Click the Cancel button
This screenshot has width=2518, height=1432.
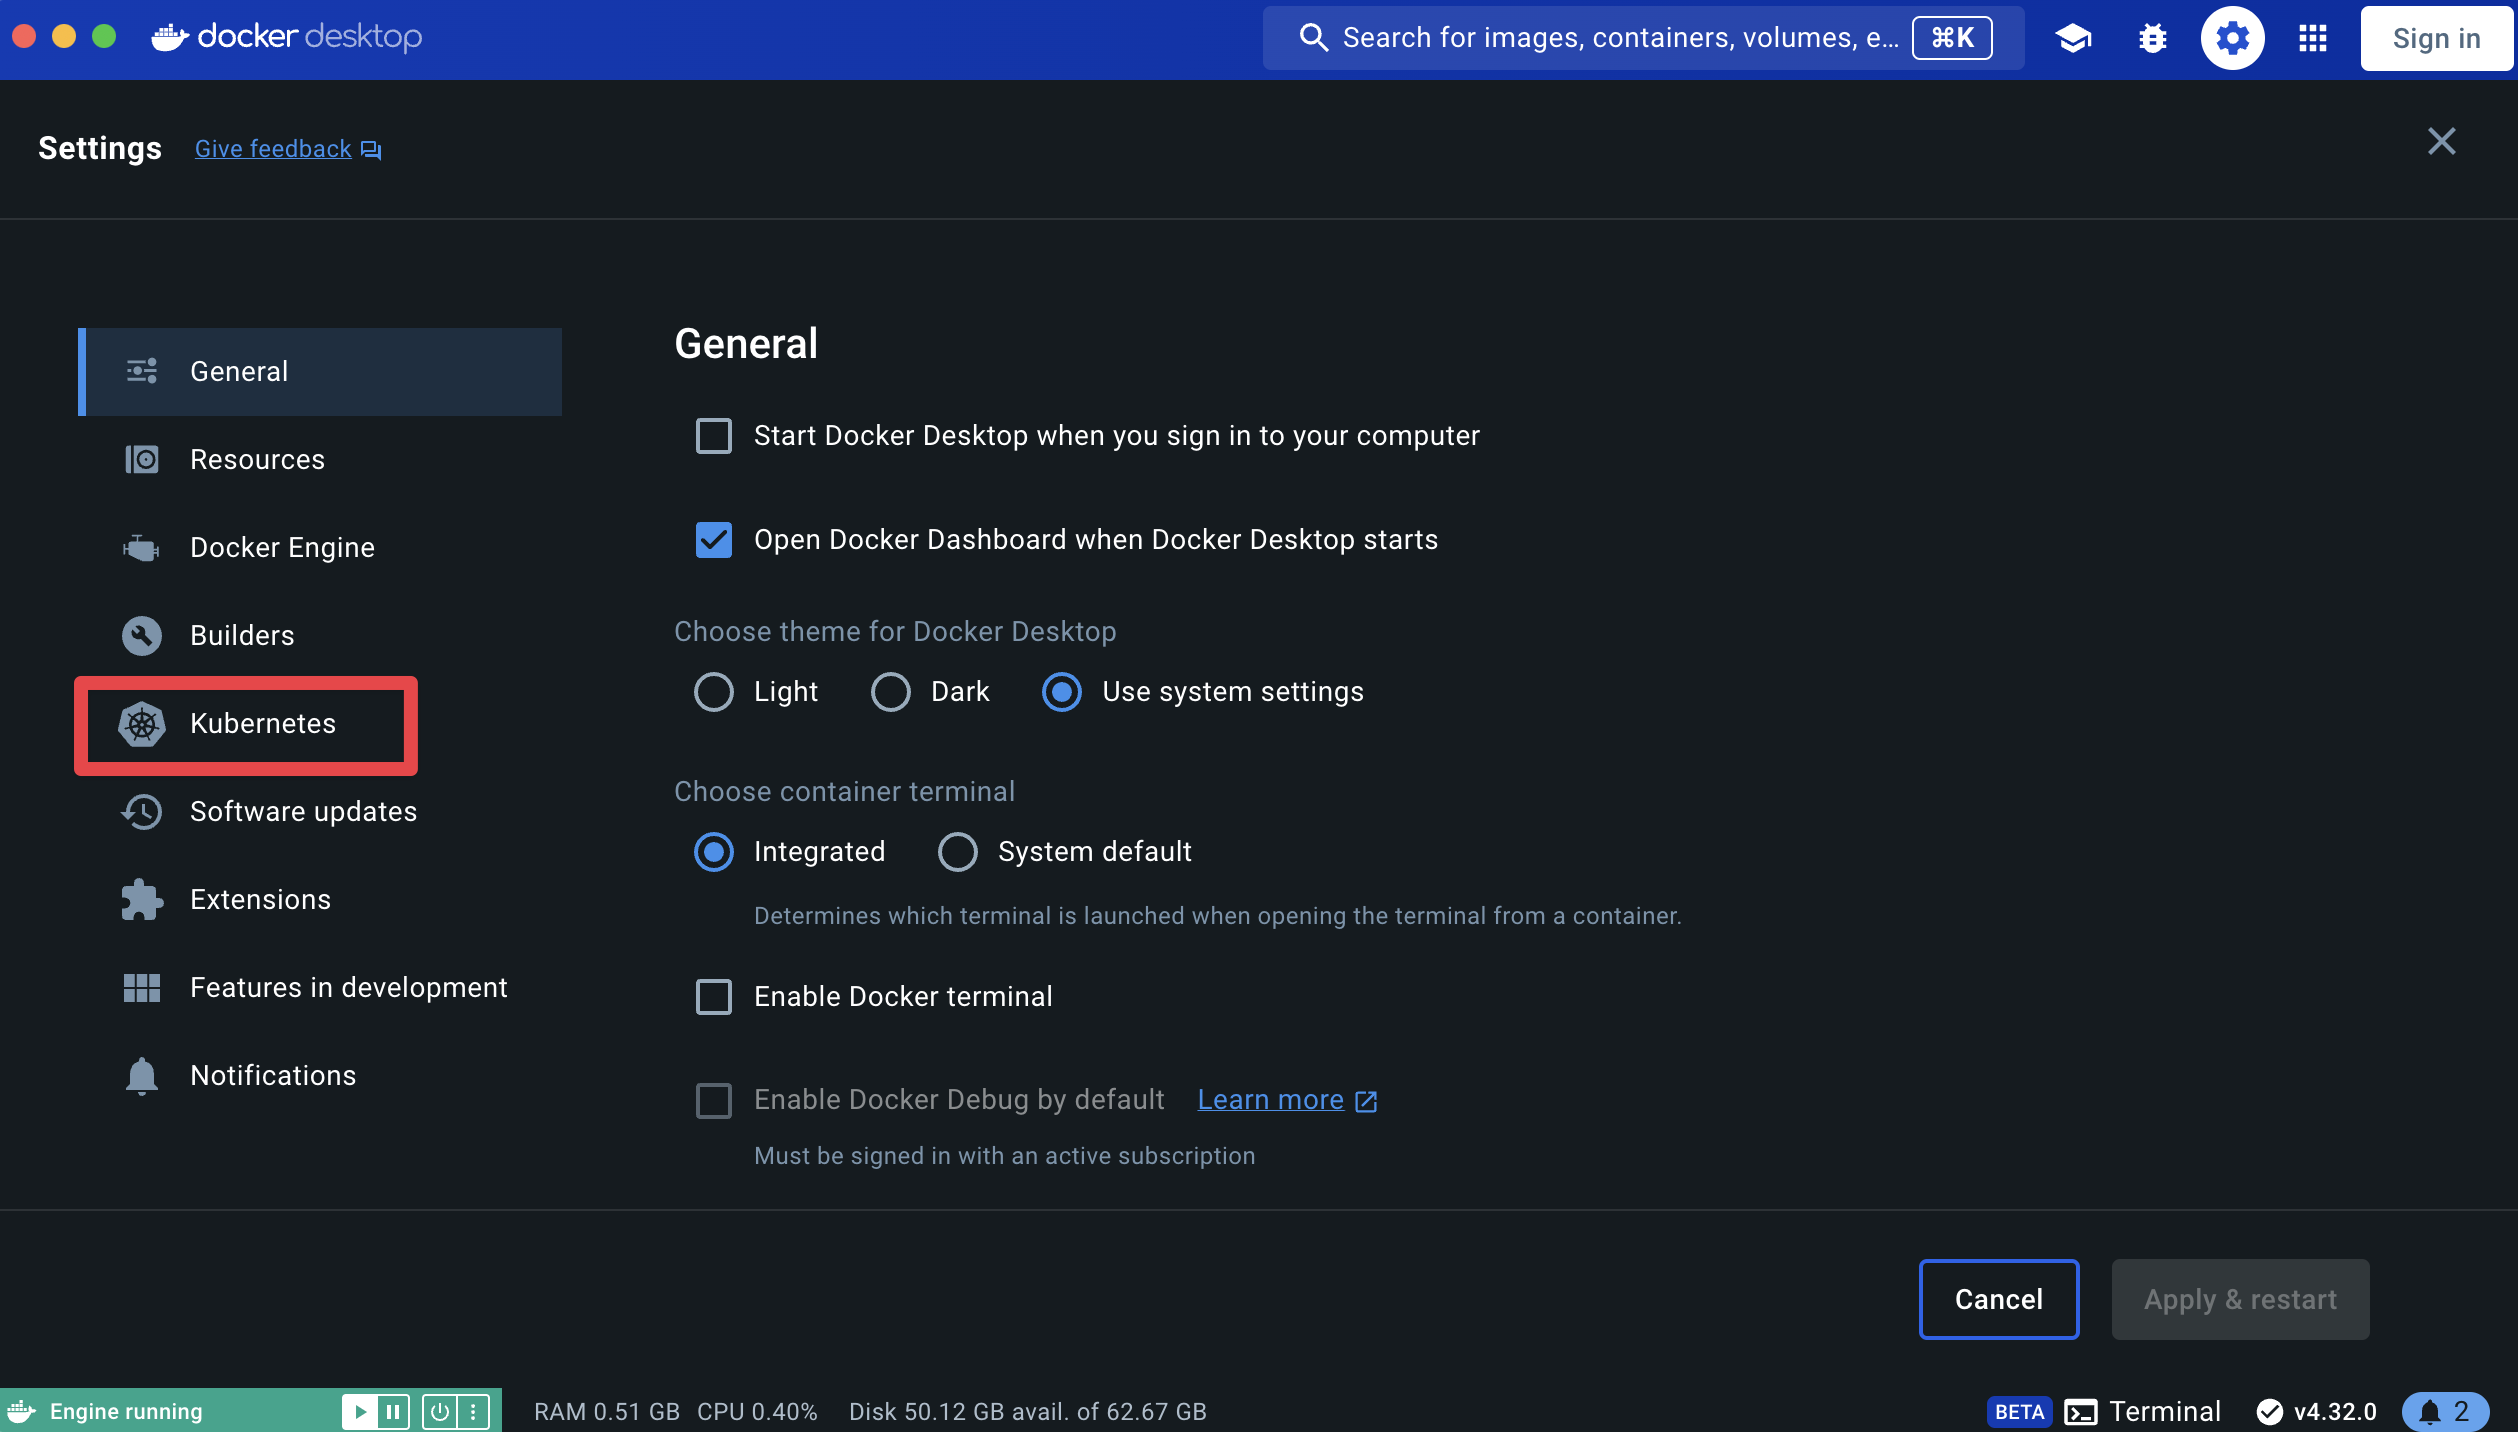(1998, 1299)
